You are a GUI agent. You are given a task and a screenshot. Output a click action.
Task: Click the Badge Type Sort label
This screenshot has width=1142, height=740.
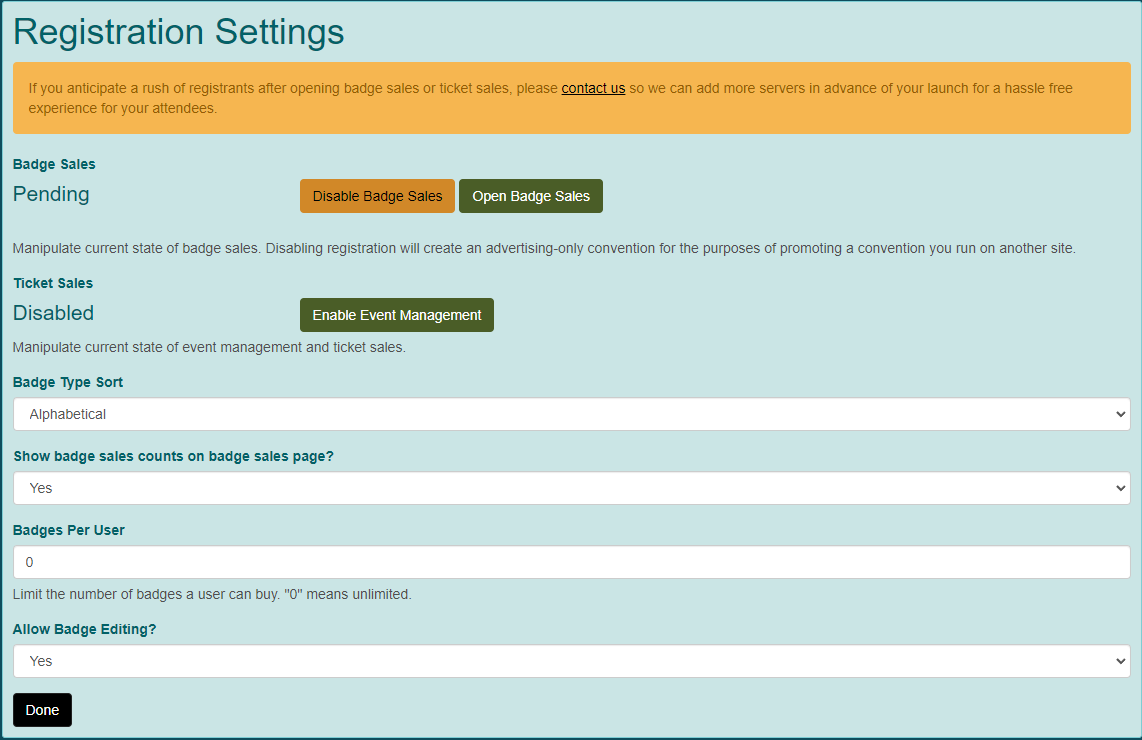coord(68,382)
